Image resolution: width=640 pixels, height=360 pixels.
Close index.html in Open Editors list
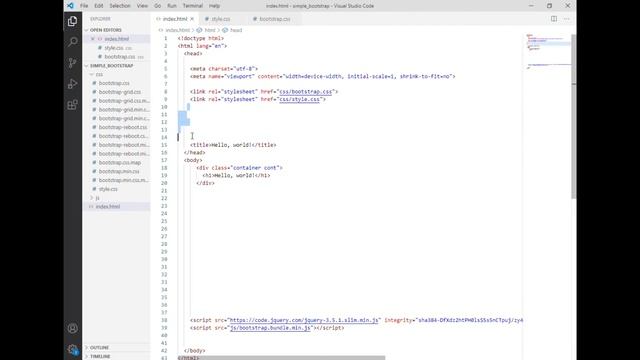pyautogui.click(x=93, y=39)
